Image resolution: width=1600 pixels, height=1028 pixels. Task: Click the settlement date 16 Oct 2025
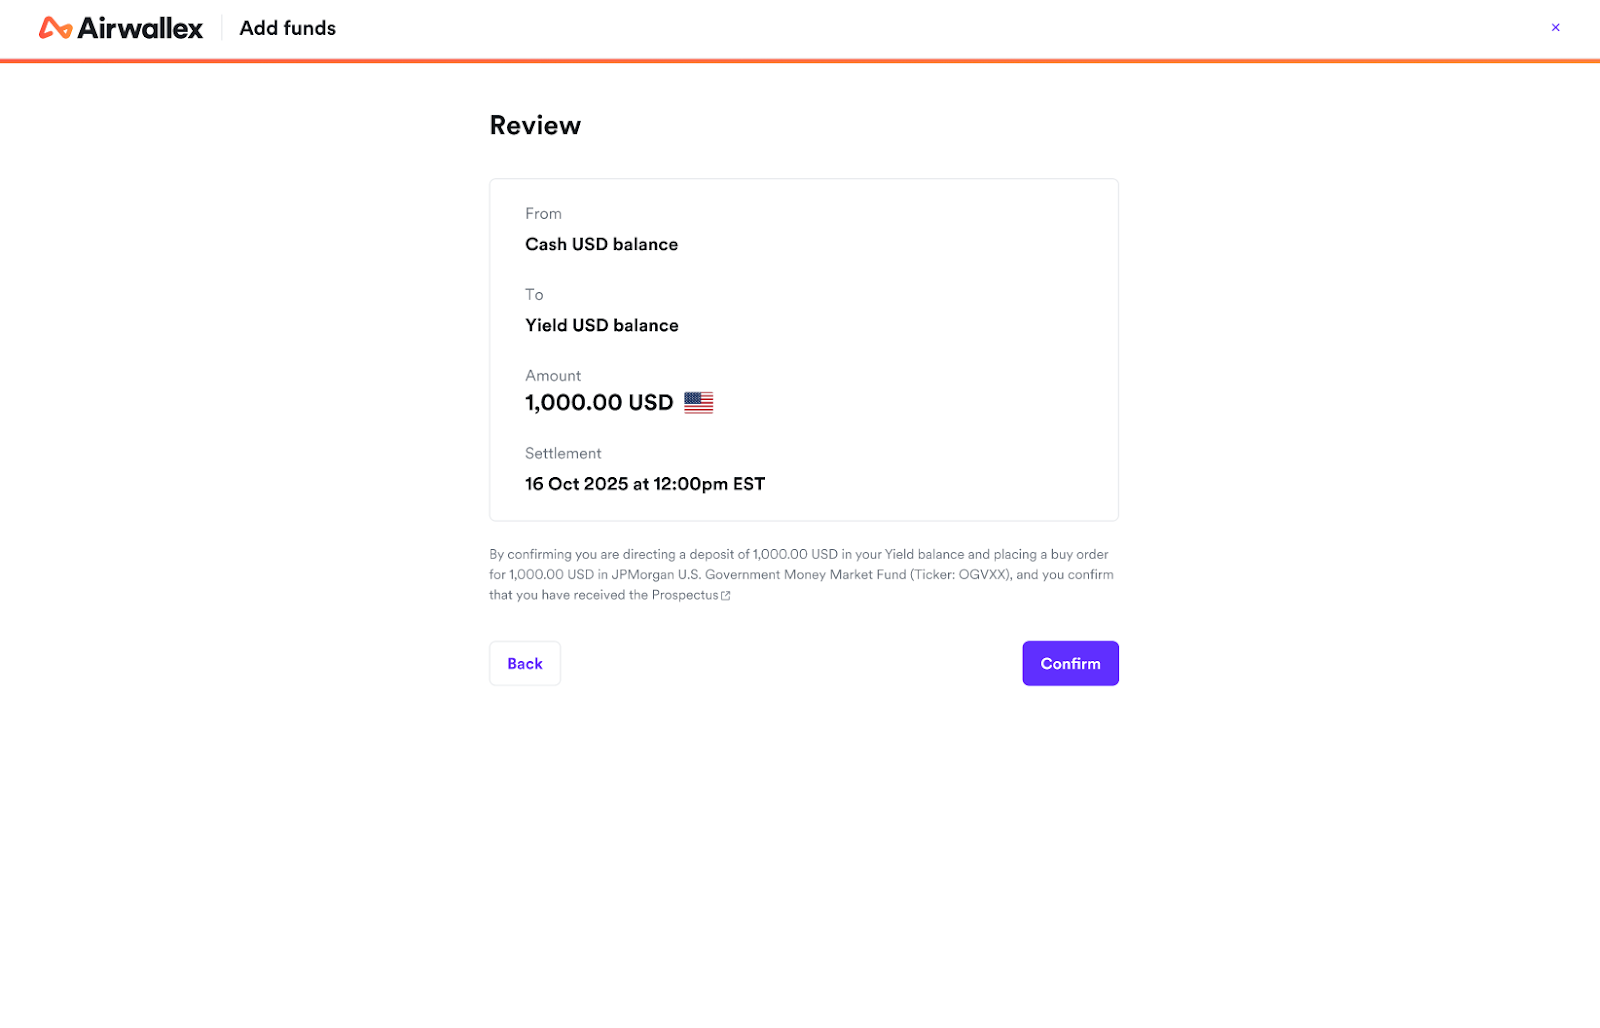point(576,484)
